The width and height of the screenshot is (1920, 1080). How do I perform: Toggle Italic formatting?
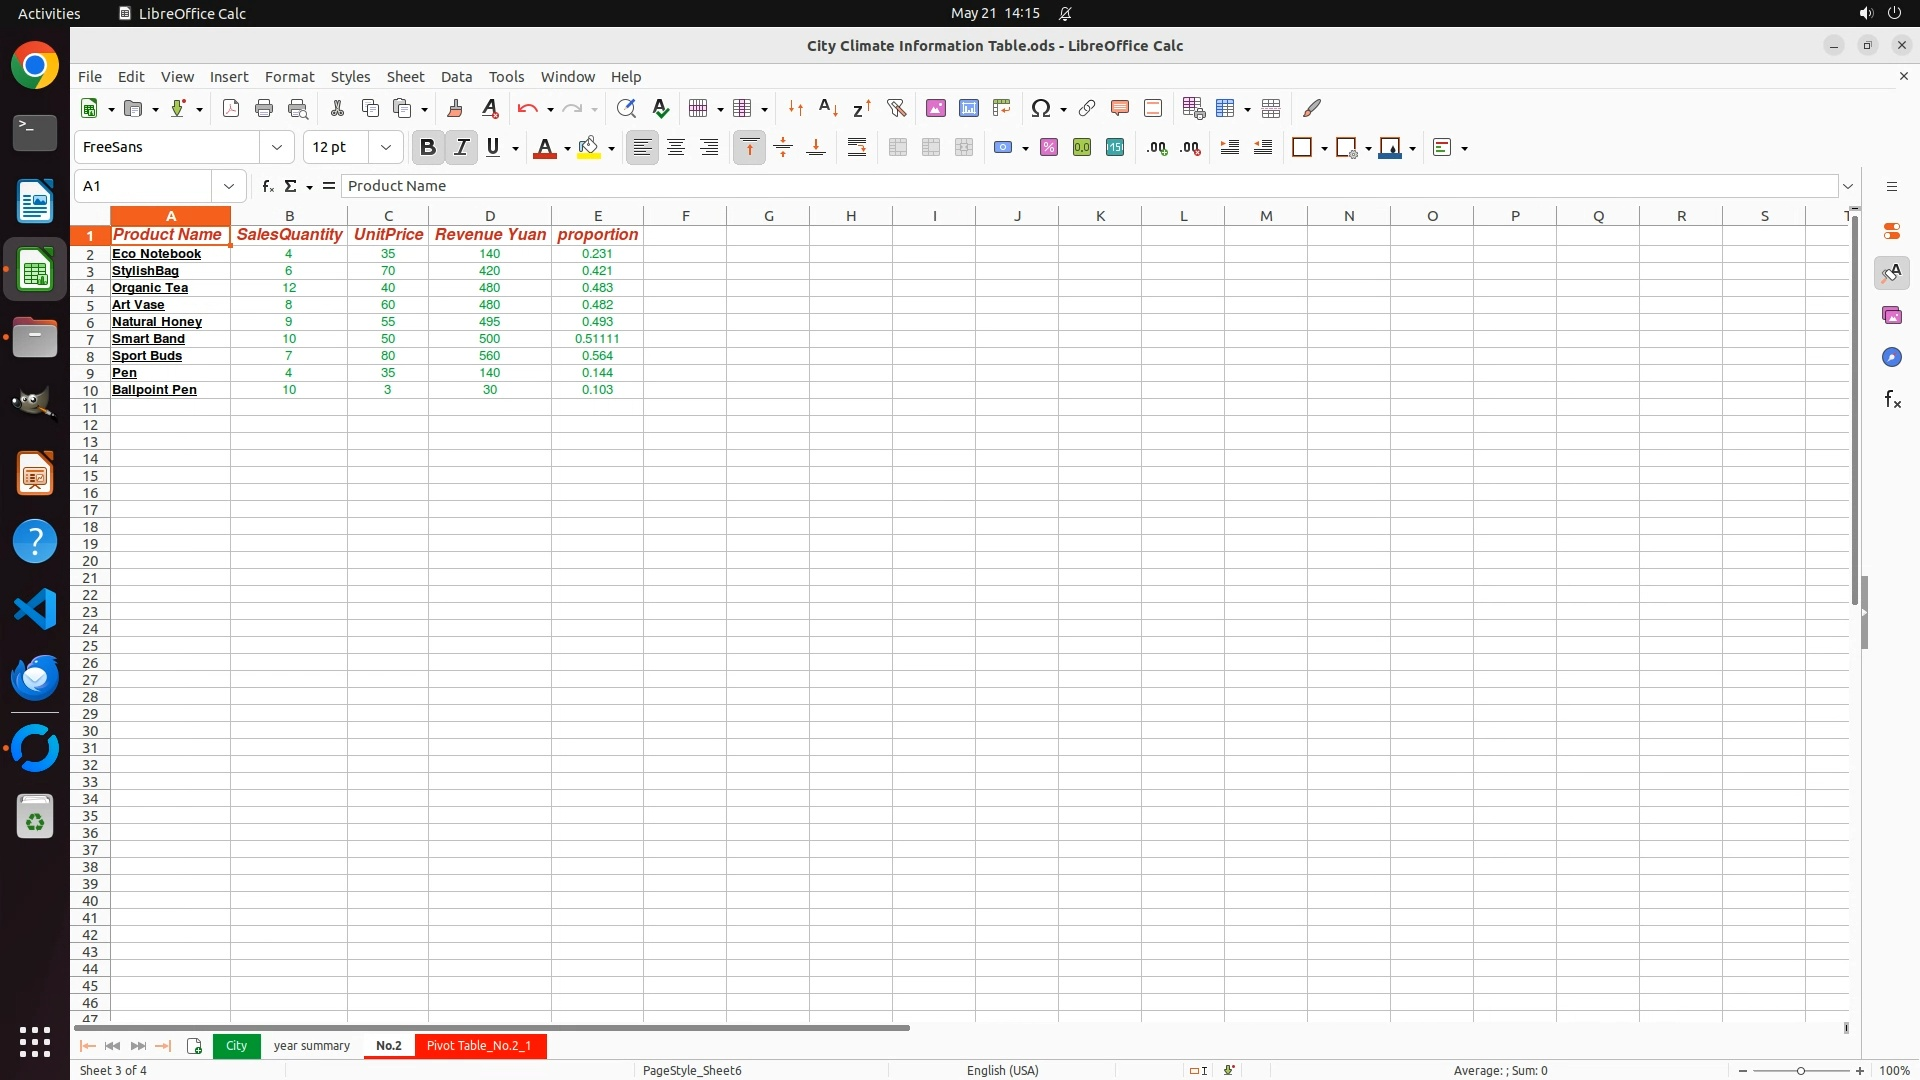point(461,148)
